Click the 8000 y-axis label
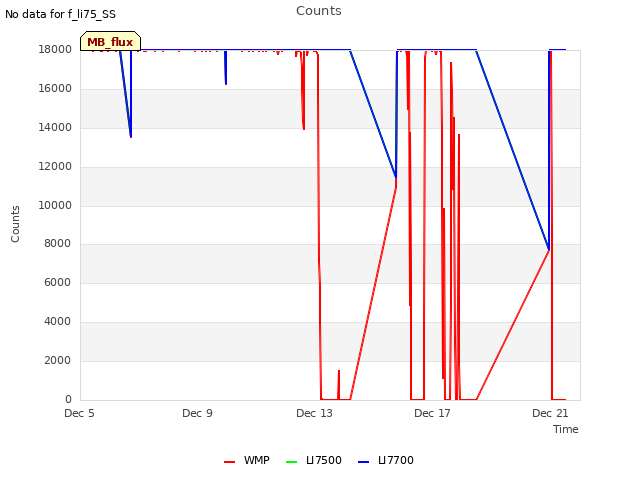 tap(57, 244)
